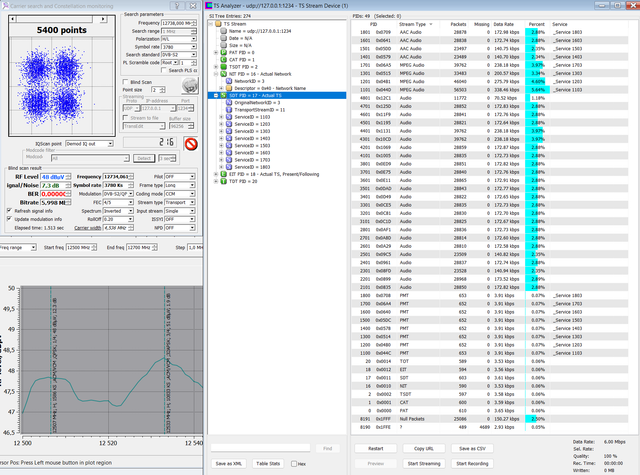640x475 pixels.
Task: Click the left arrow of constellation scrollbar
Action: (x=13, y=19)
